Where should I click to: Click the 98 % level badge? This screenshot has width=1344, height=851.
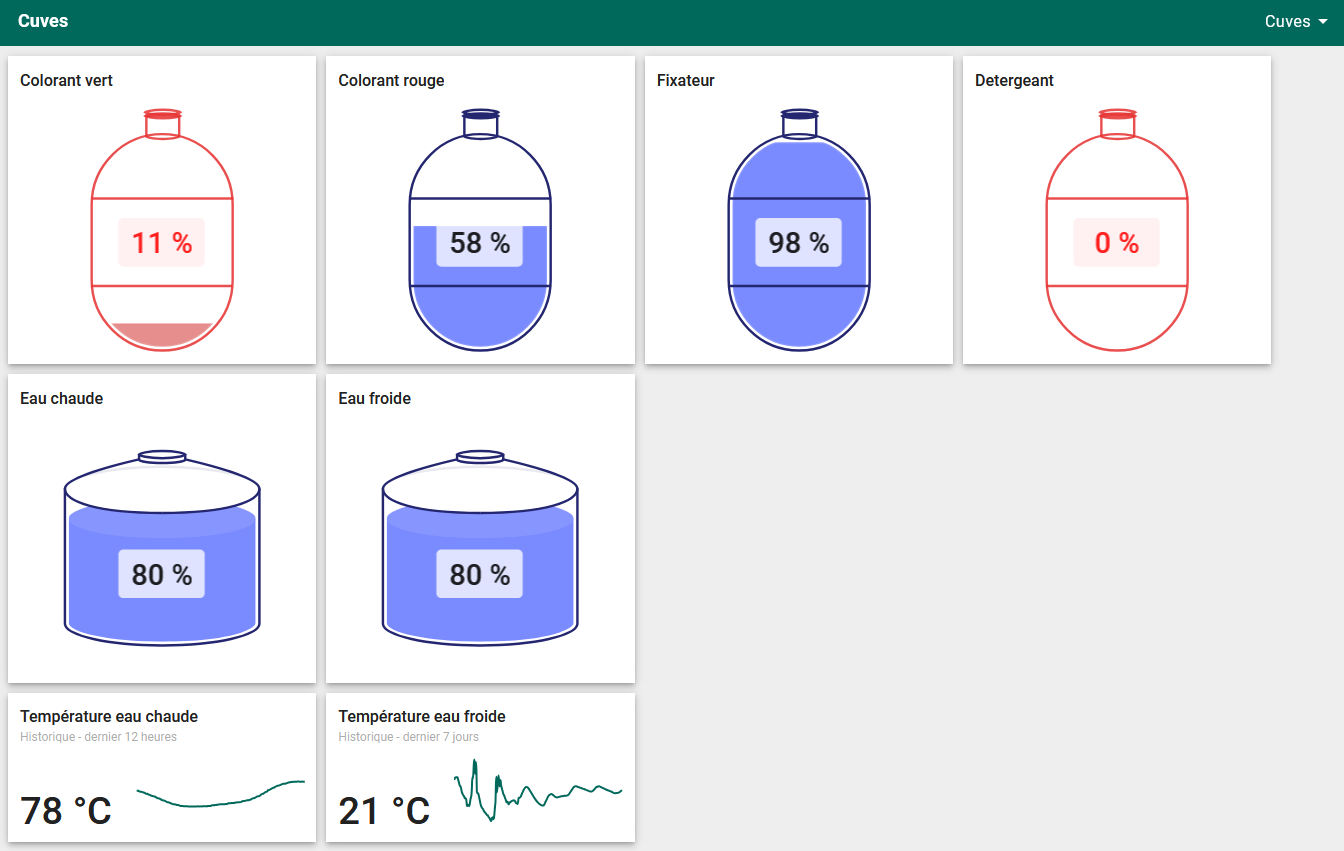[798, 243]
